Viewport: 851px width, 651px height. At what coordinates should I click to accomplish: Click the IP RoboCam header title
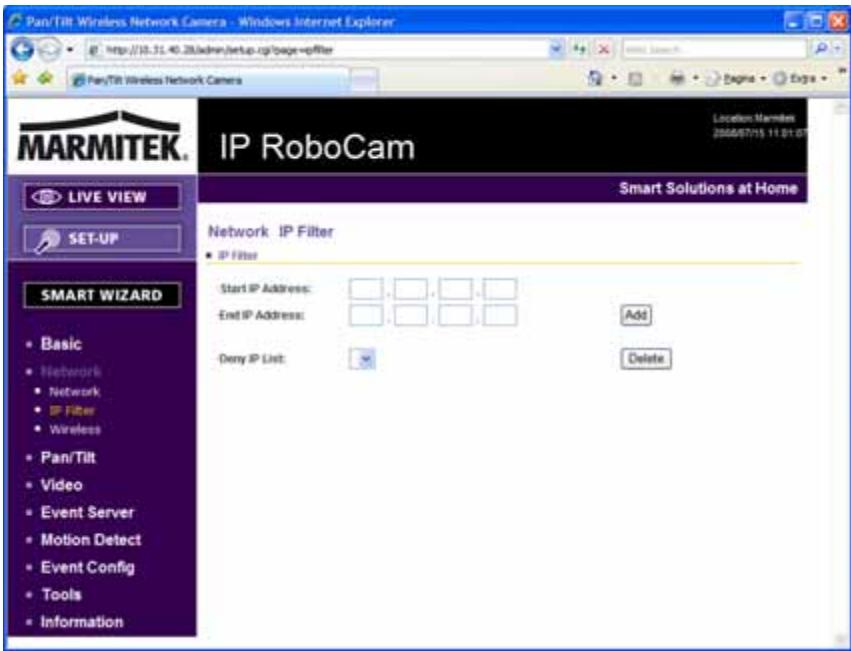317,147
